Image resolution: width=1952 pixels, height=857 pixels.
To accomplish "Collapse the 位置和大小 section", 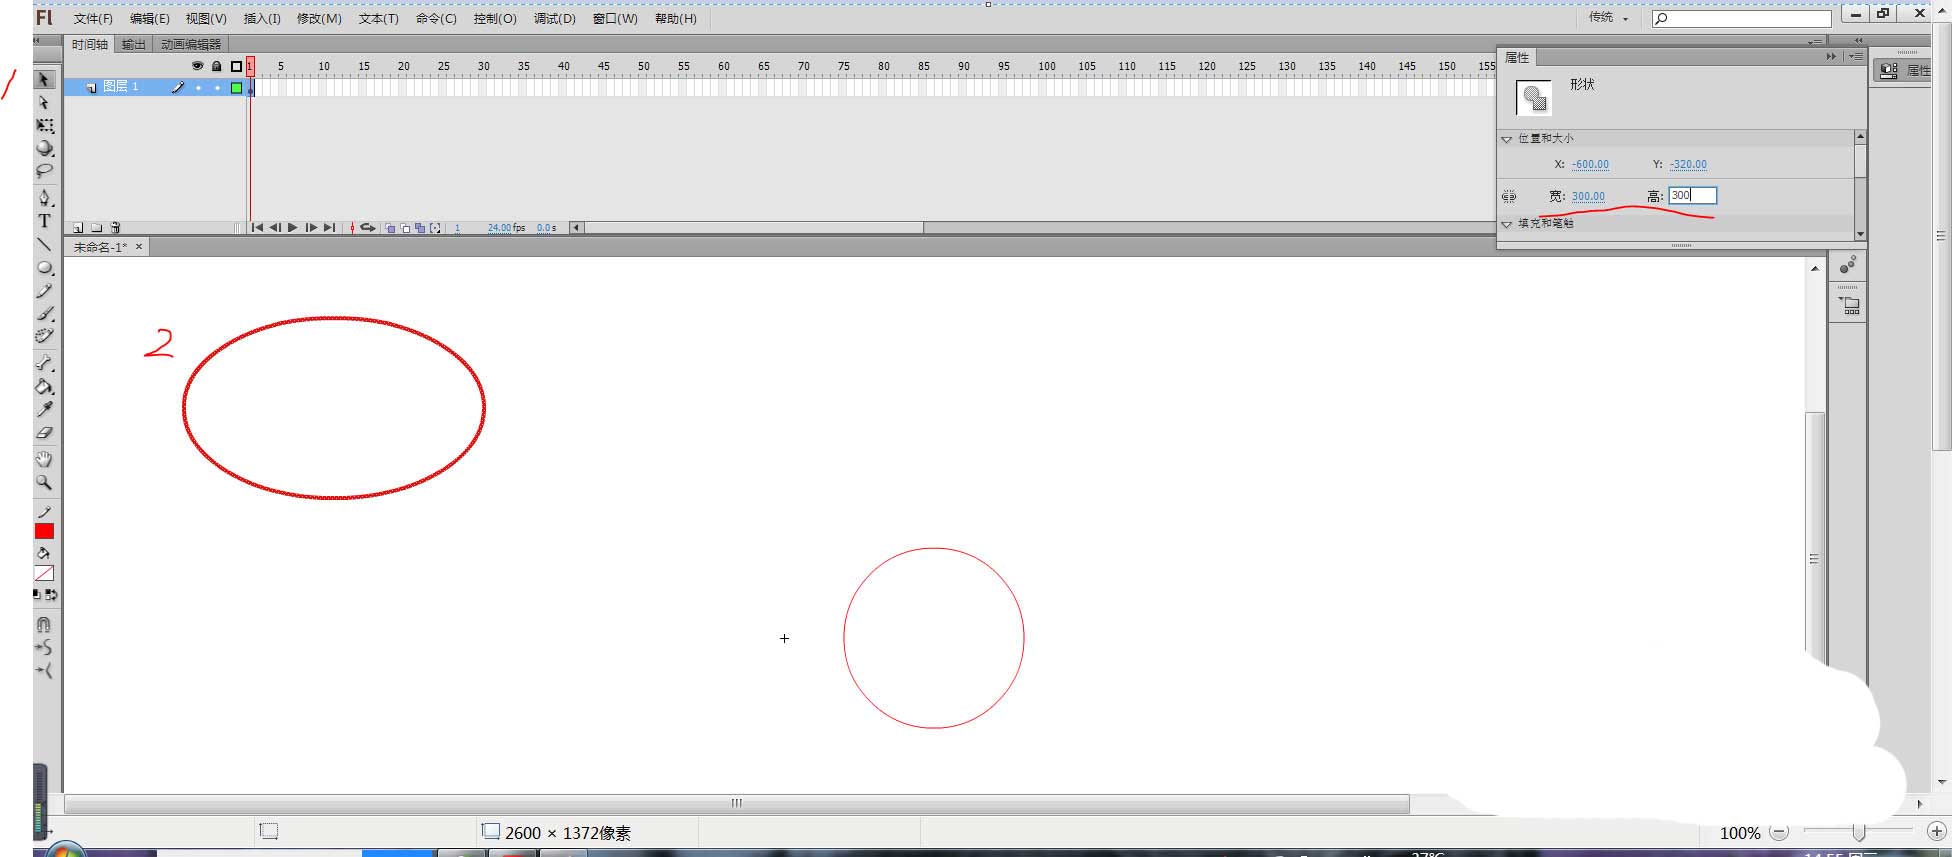I will click(x=1507, y=139).
